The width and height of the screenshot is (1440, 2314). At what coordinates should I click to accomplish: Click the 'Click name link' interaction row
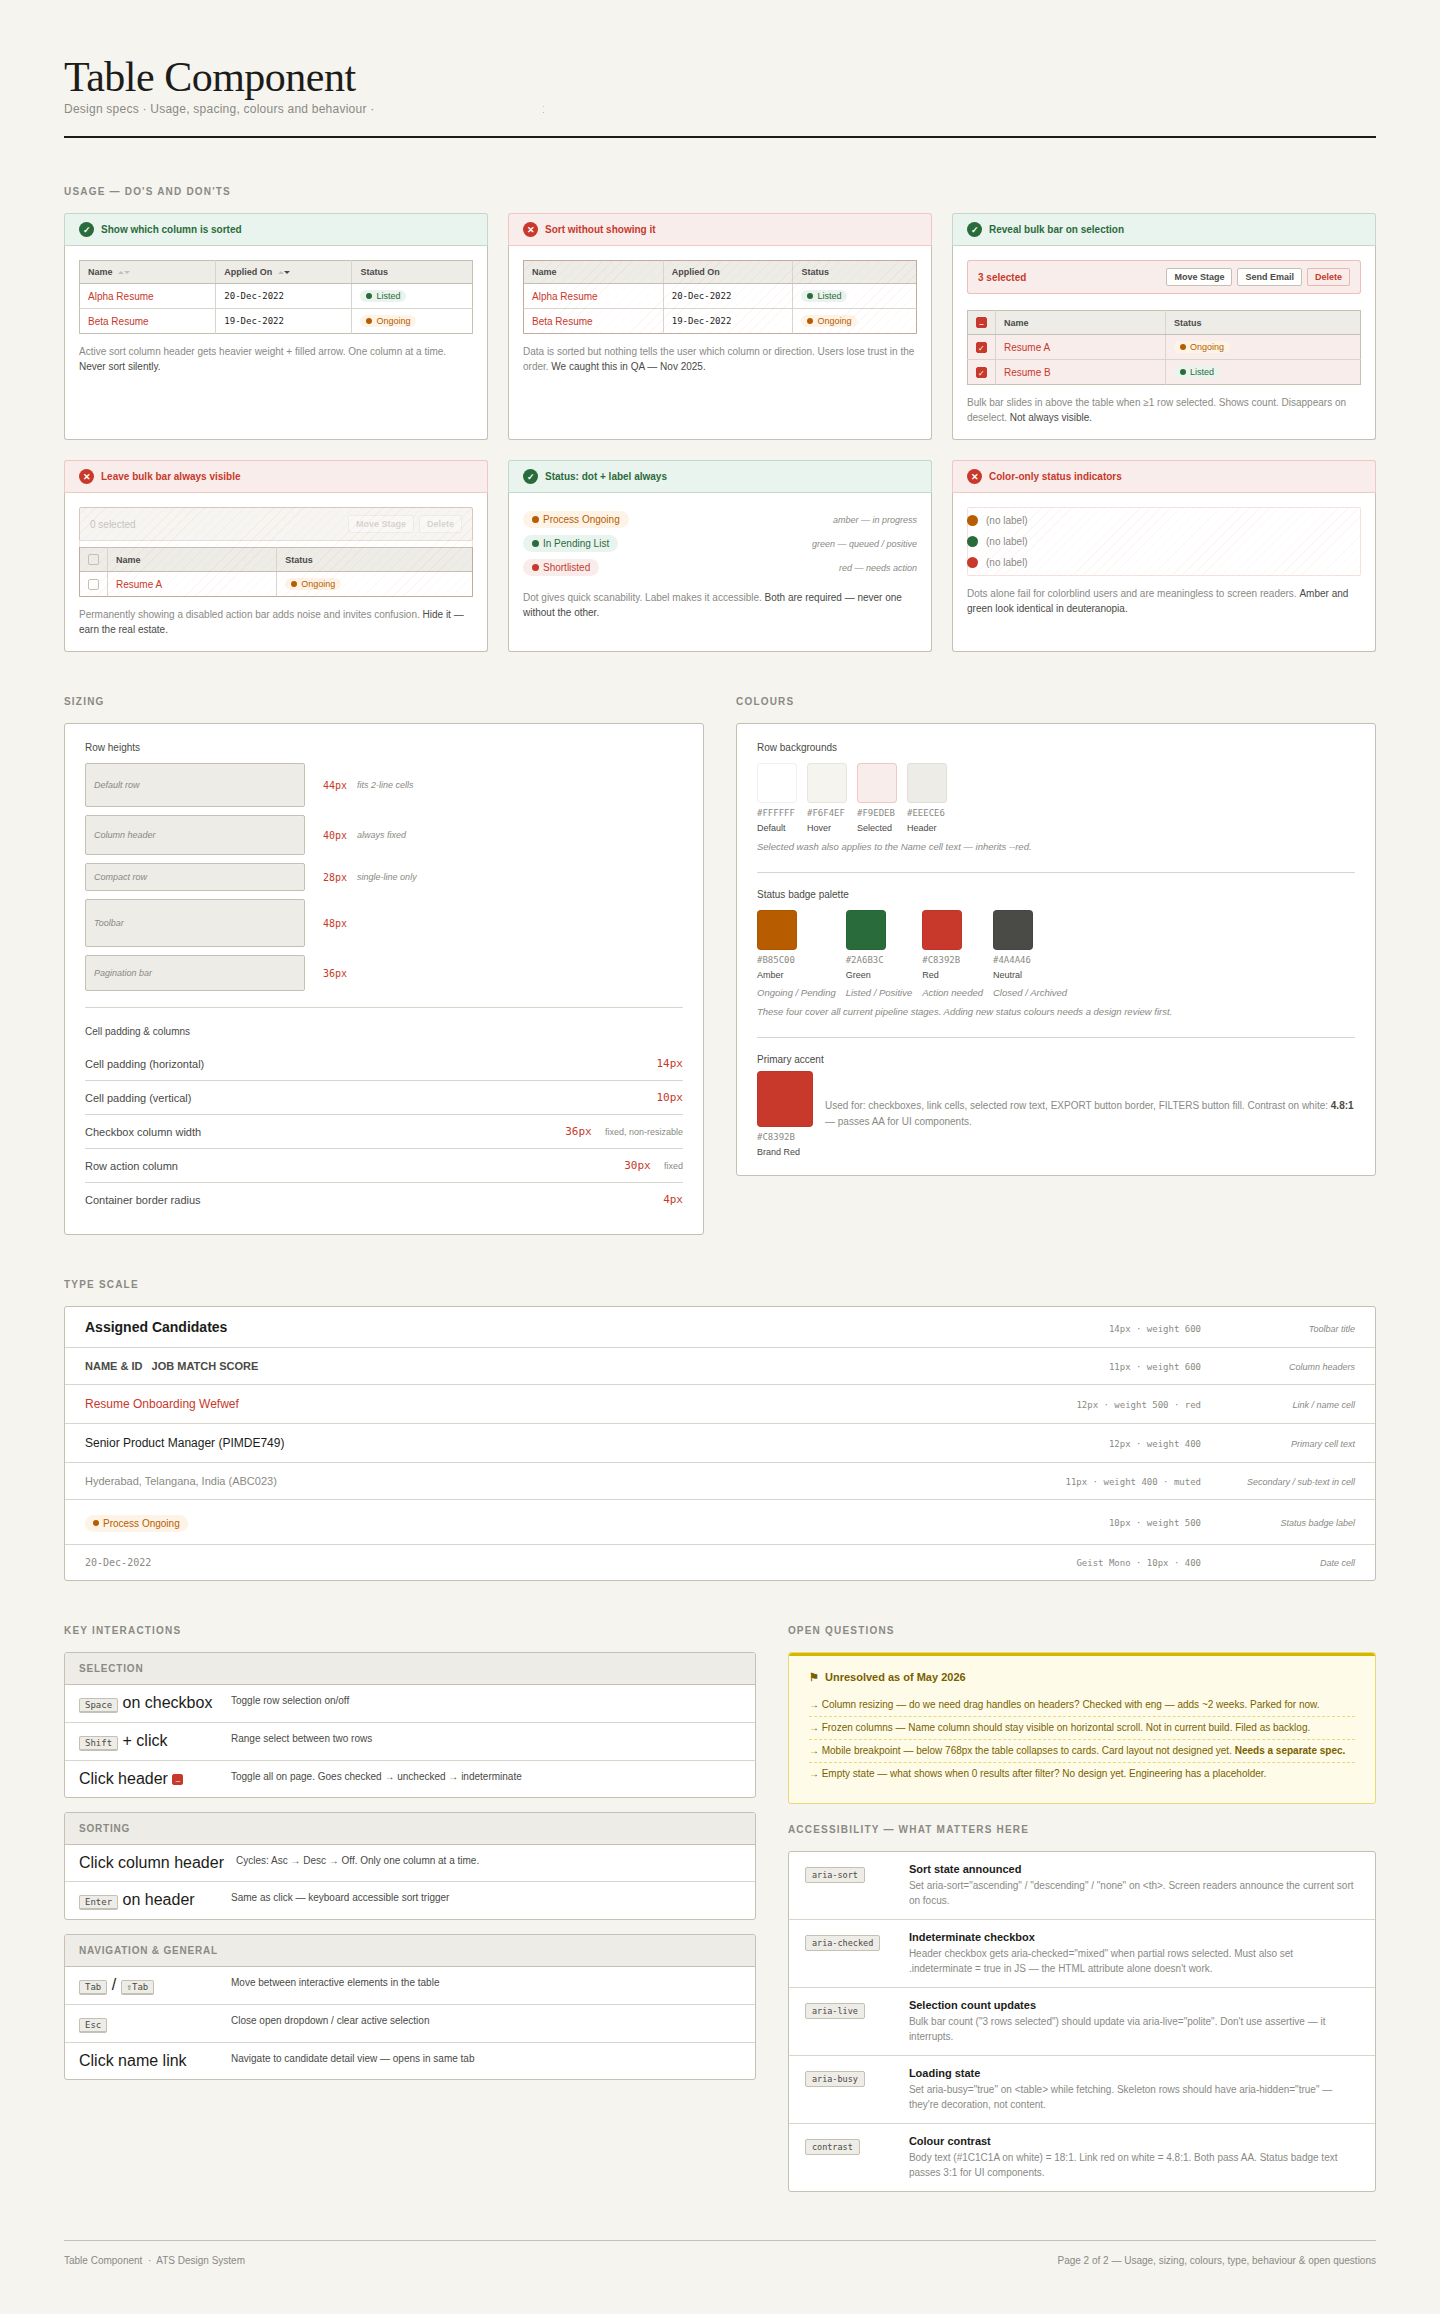click(x=410, y=2061)
